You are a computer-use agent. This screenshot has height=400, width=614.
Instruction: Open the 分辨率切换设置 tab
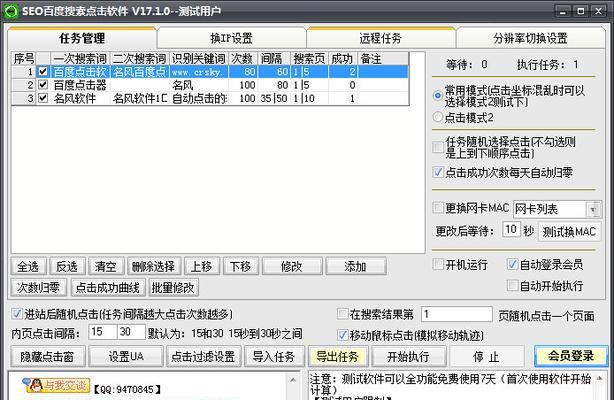click(x=530, y=38)
